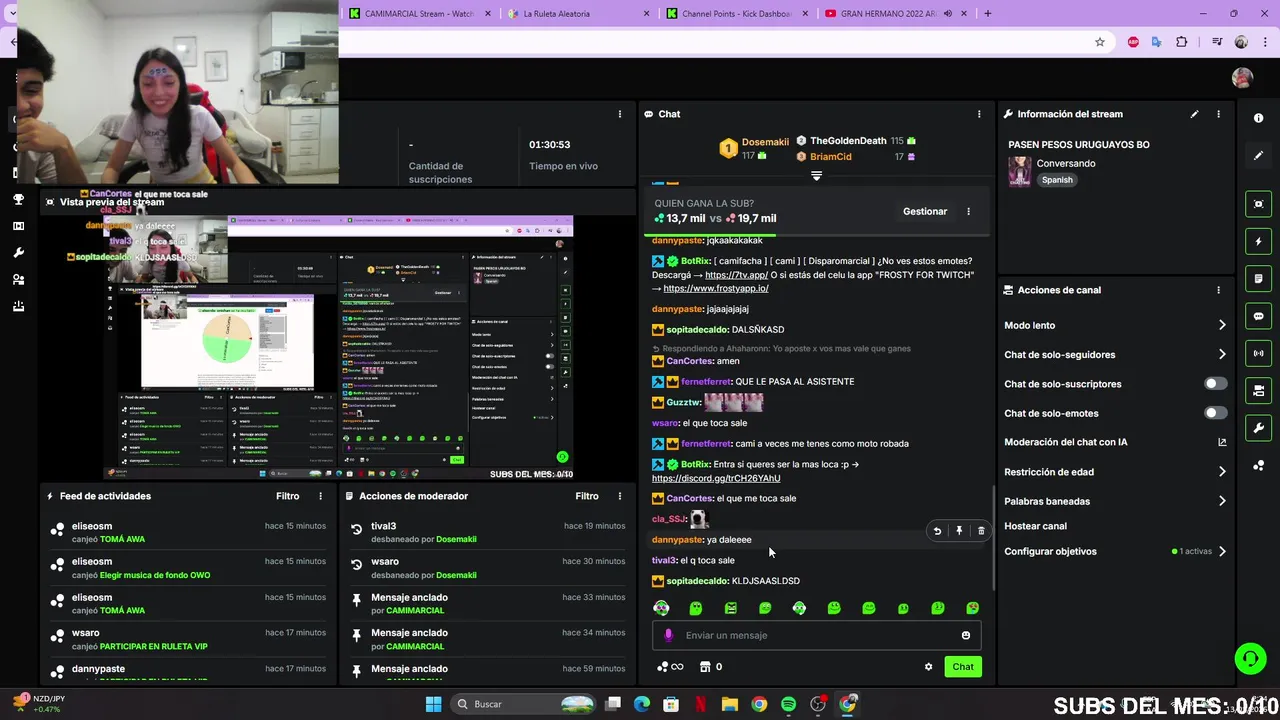Open Acciones de moderador three-dot menu
The image size is (1280, 720).
620,496
